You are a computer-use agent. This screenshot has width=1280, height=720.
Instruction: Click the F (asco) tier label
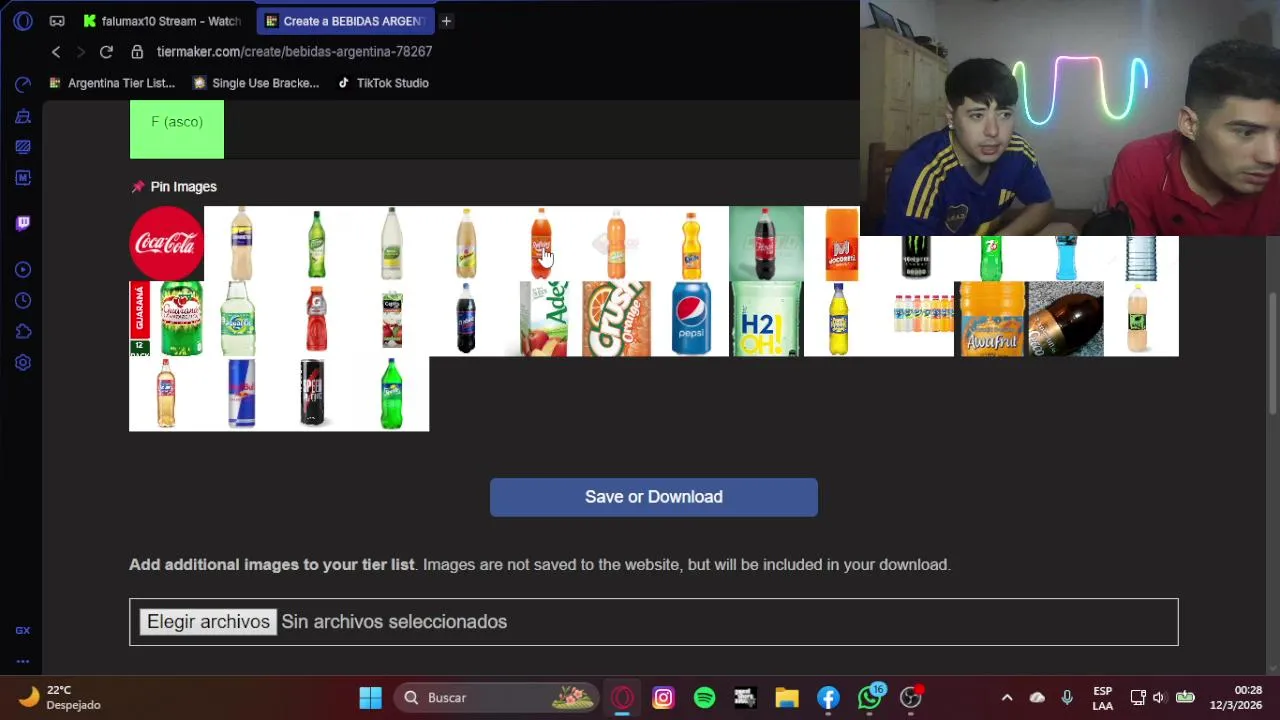pyautogui.click(x=177, y=129)
